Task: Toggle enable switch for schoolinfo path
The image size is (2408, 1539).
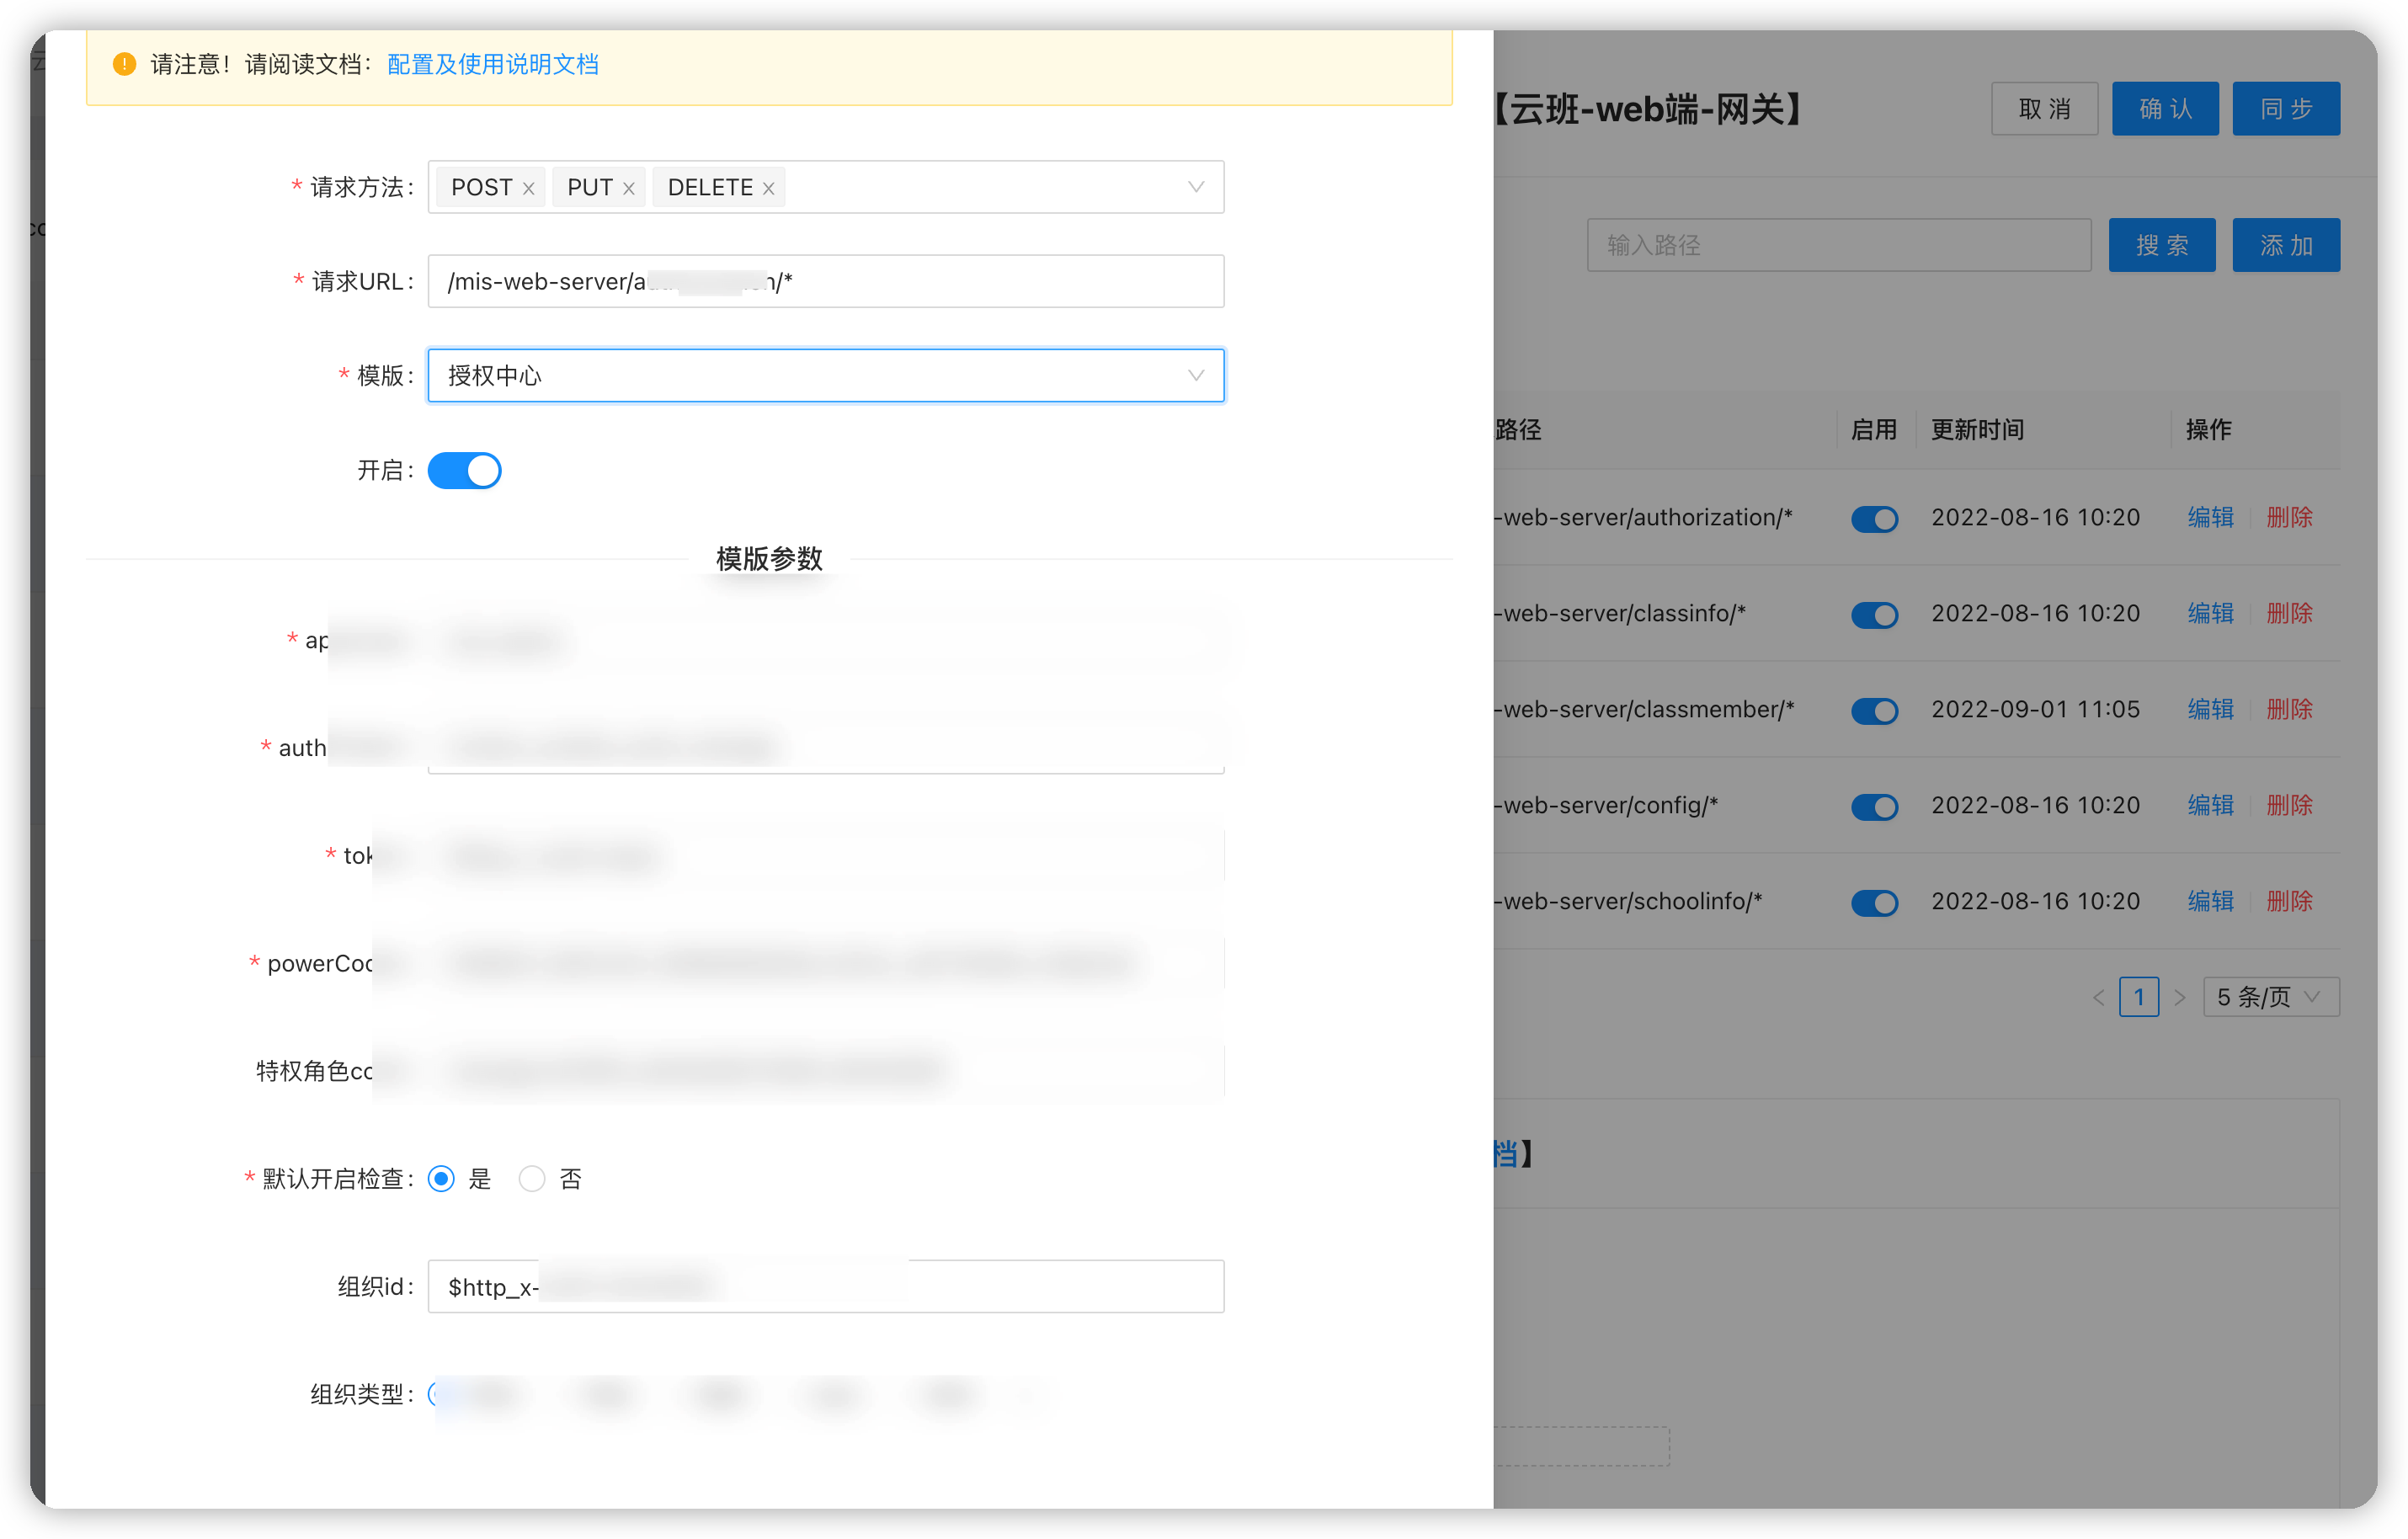Action: pos(1874,902)
